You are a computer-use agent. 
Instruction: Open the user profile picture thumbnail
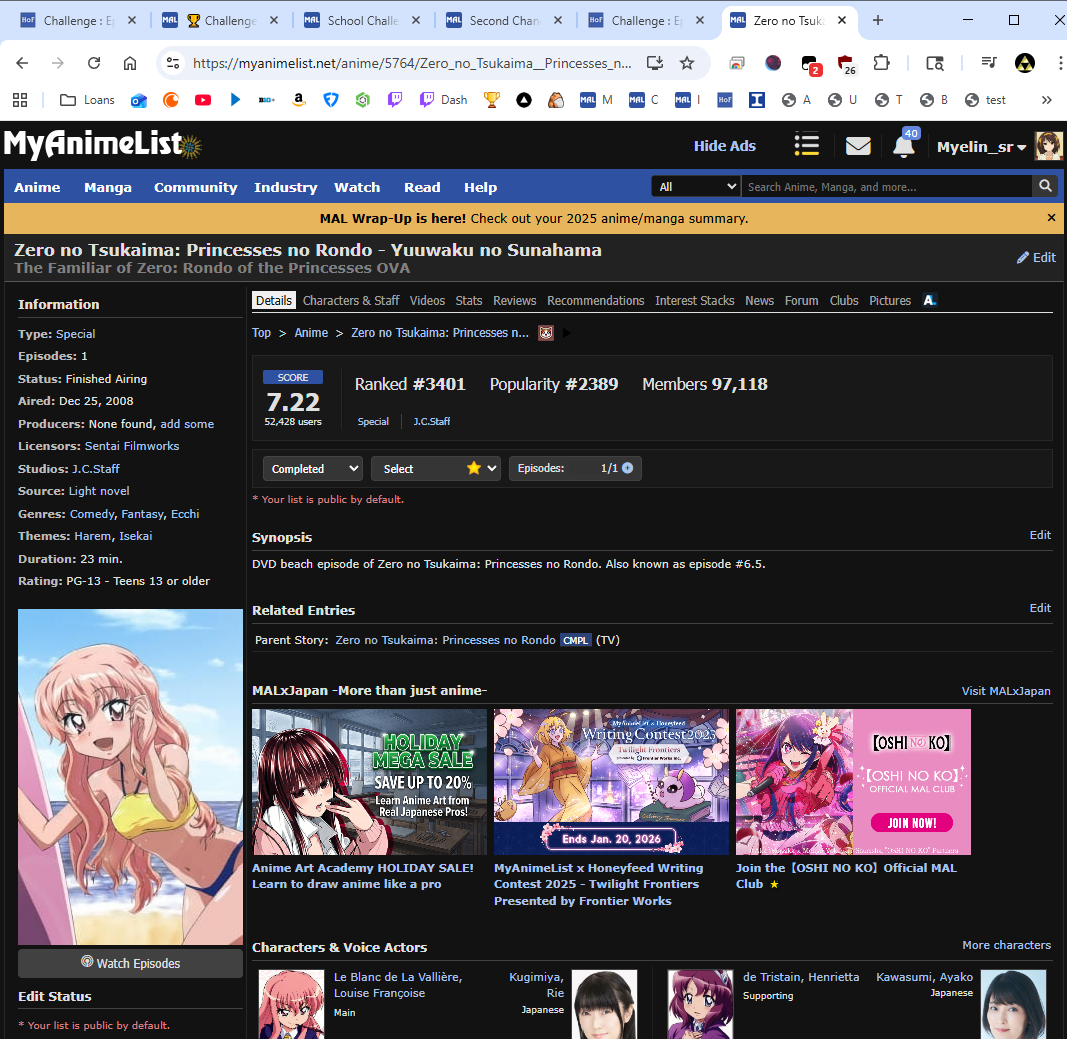1048,146
